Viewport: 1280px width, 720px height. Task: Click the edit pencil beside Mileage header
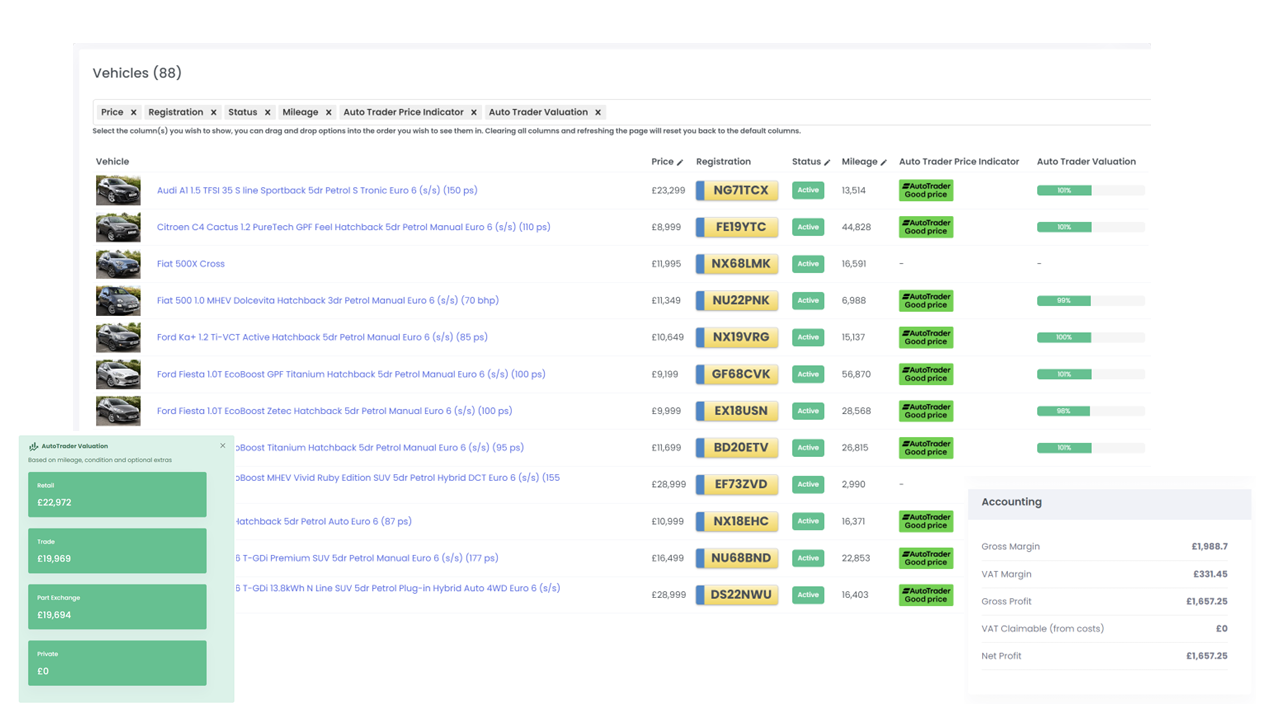[x=884, y=162]
